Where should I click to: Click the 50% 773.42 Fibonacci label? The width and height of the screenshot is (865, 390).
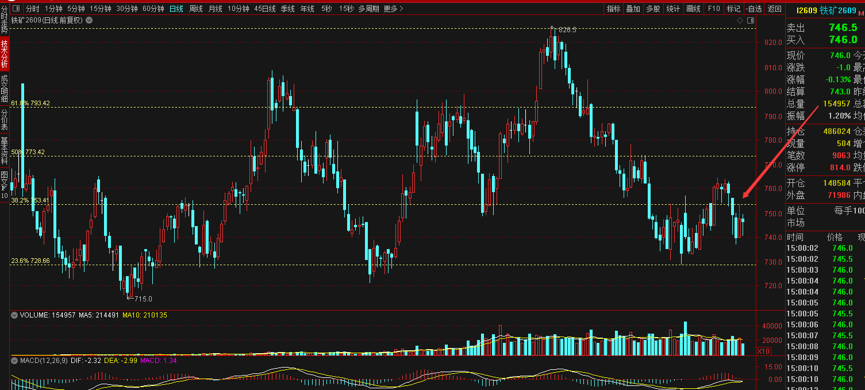coord(29,152)
